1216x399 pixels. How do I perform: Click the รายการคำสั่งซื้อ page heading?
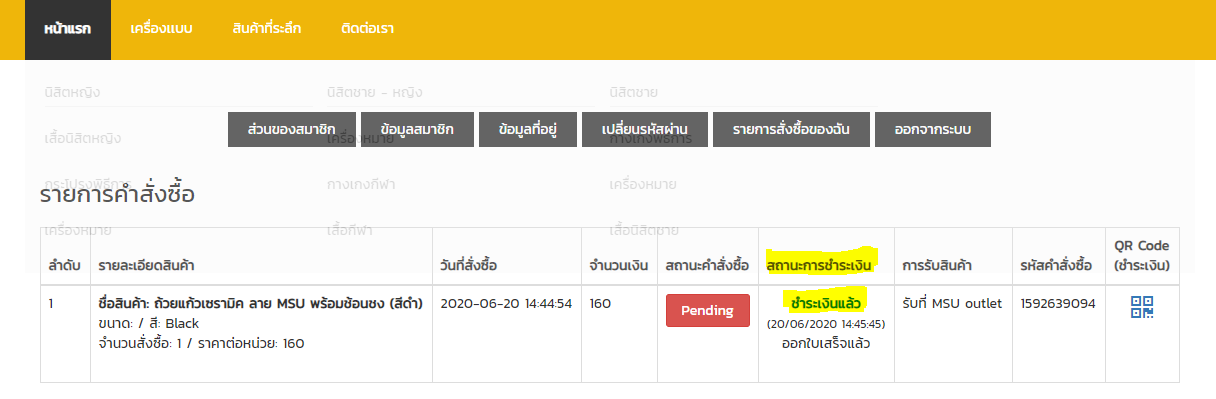[118, 194]
